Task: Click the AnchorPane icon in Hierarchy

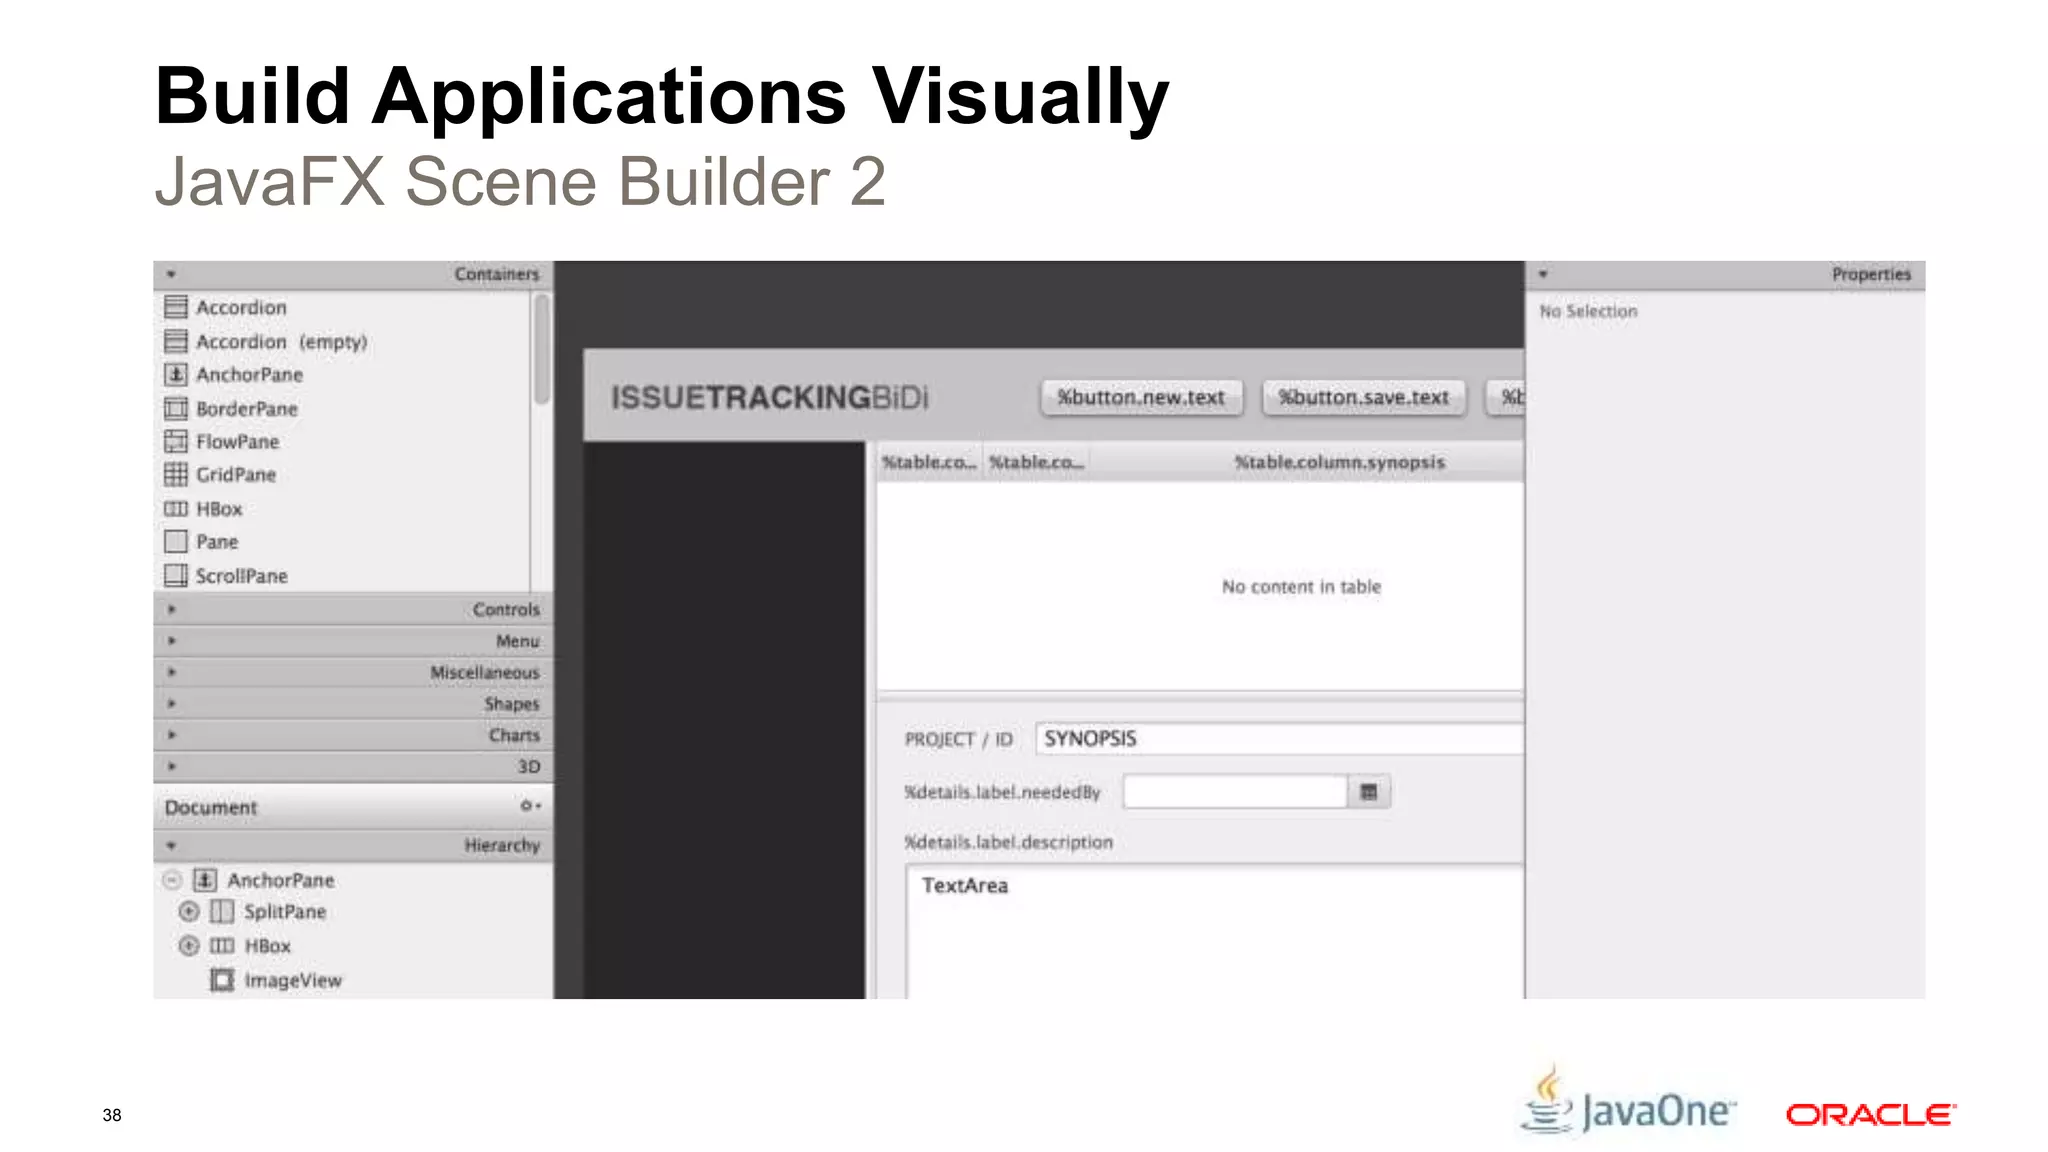Action: coord(205,880)
